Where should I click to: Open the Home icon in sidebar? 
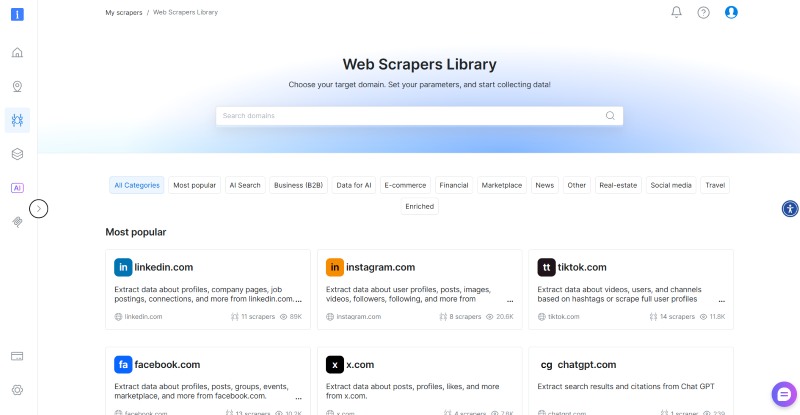pyautogui.click(x=17, y=53)
